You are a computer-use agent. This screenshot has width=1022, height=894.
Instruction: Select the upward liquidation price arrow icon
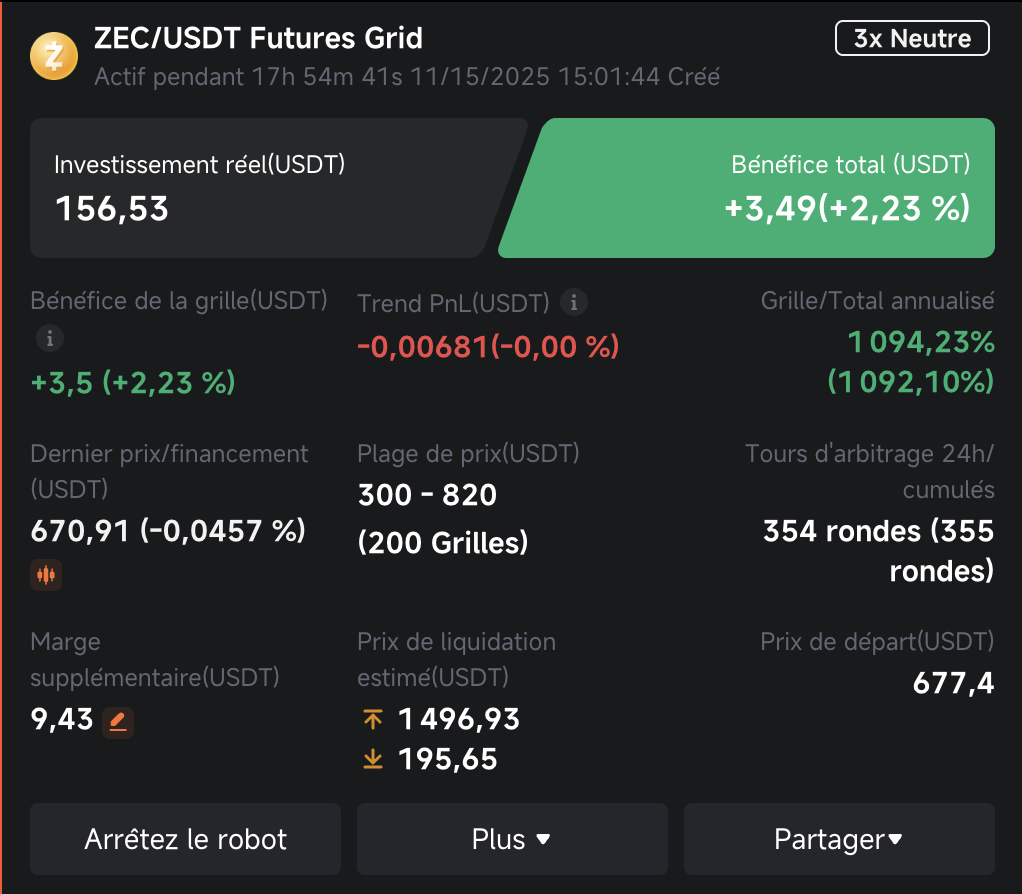click(372, 719)
